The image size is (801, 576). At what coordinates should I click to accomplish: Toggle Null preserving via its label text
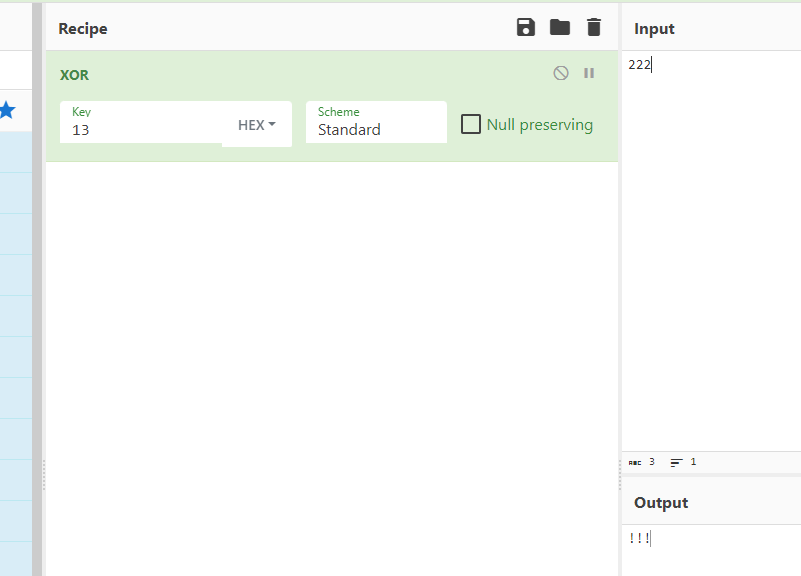click(540, 125)
